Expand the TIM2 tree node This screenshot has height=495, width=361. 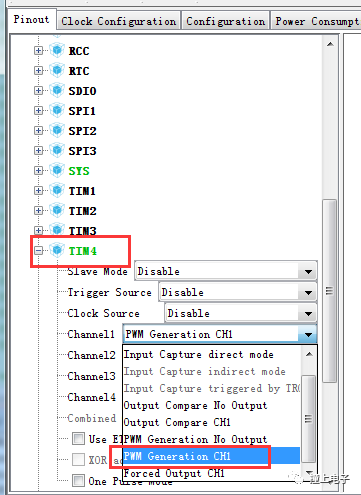[x=39, y=211]
